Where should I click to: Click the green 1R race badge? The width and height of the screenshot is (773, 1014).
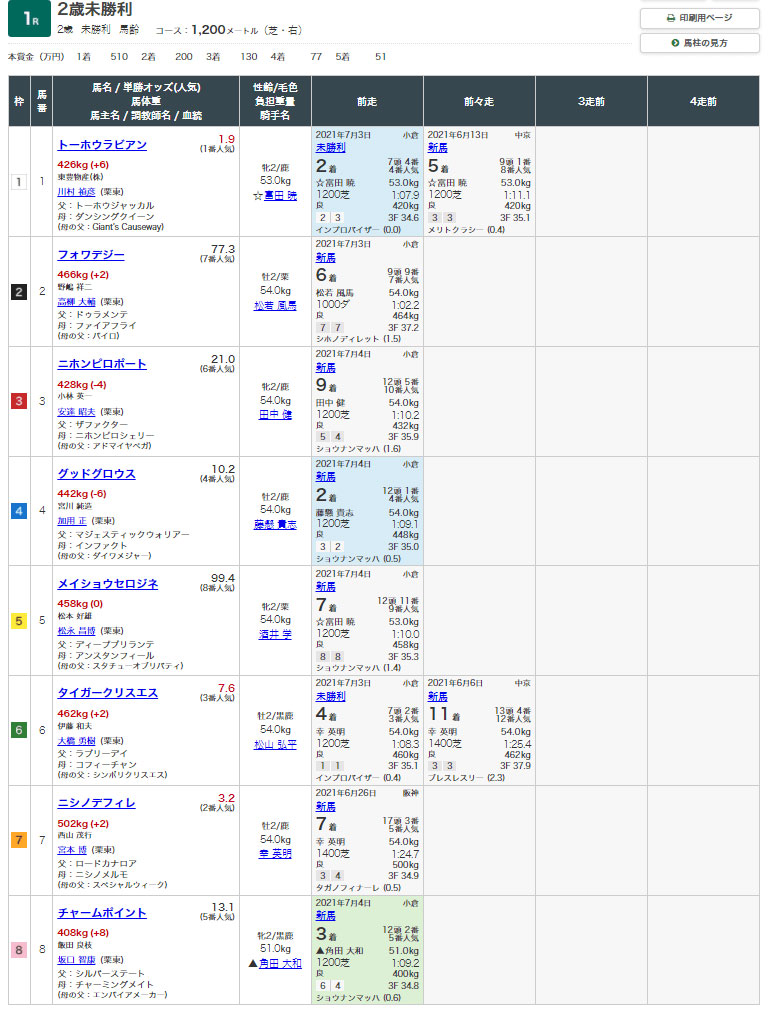coord(29,19)
